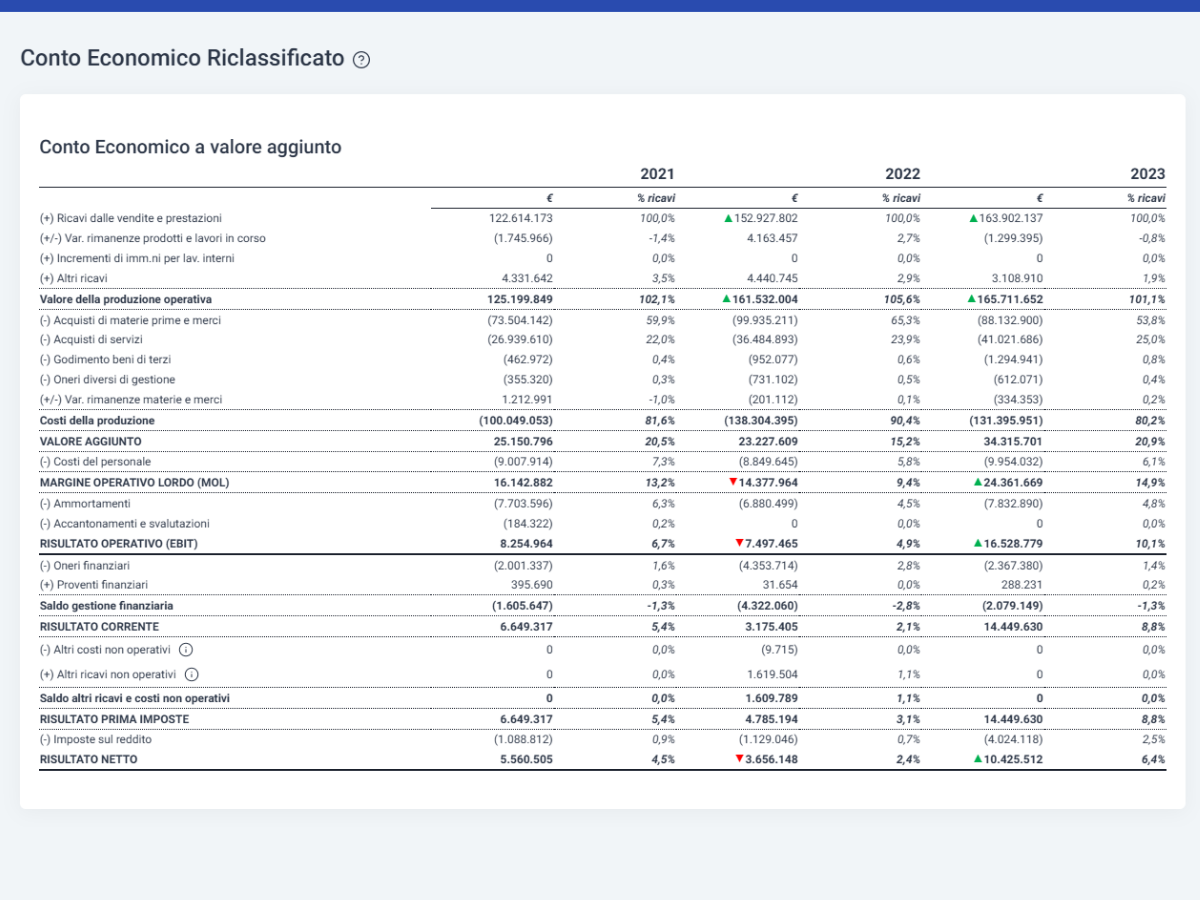Click the 90,4% cost percentage for 2022
The width and height of the screenshot is (1200, 900).
point(906,420)
